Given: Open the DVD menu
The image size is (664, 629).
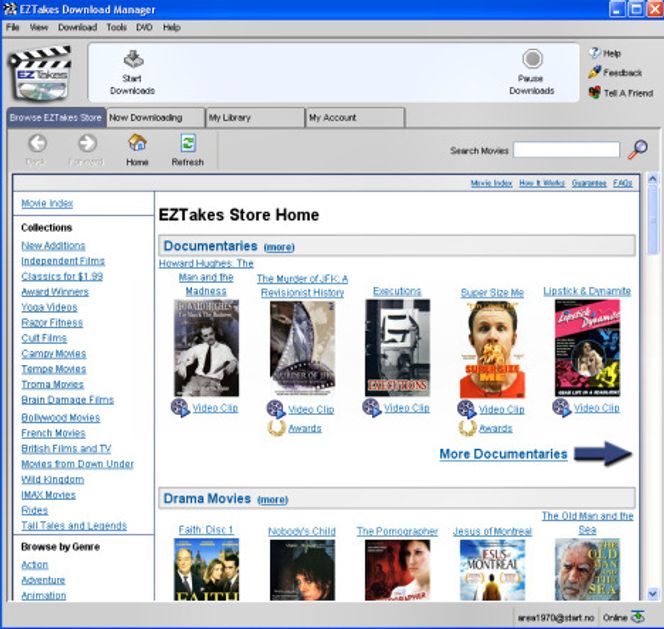Looking at the screenshot, I should coord(144,28).
